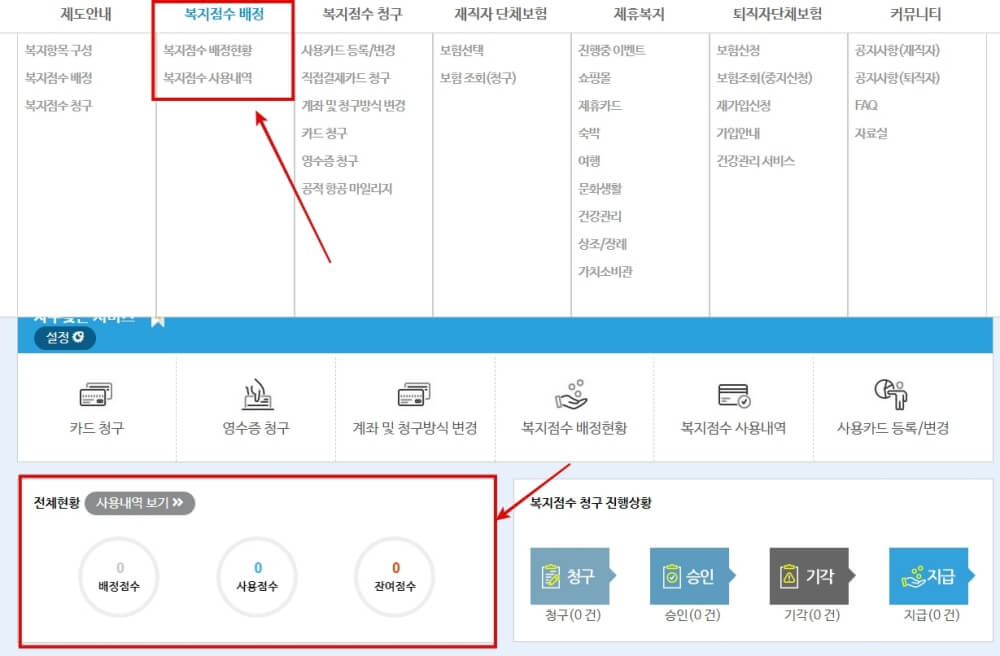The width and height of the screenshot is (1000, 656).
Task: Select 카드 청구 submenu item
Action: click(x=325, y=133)
